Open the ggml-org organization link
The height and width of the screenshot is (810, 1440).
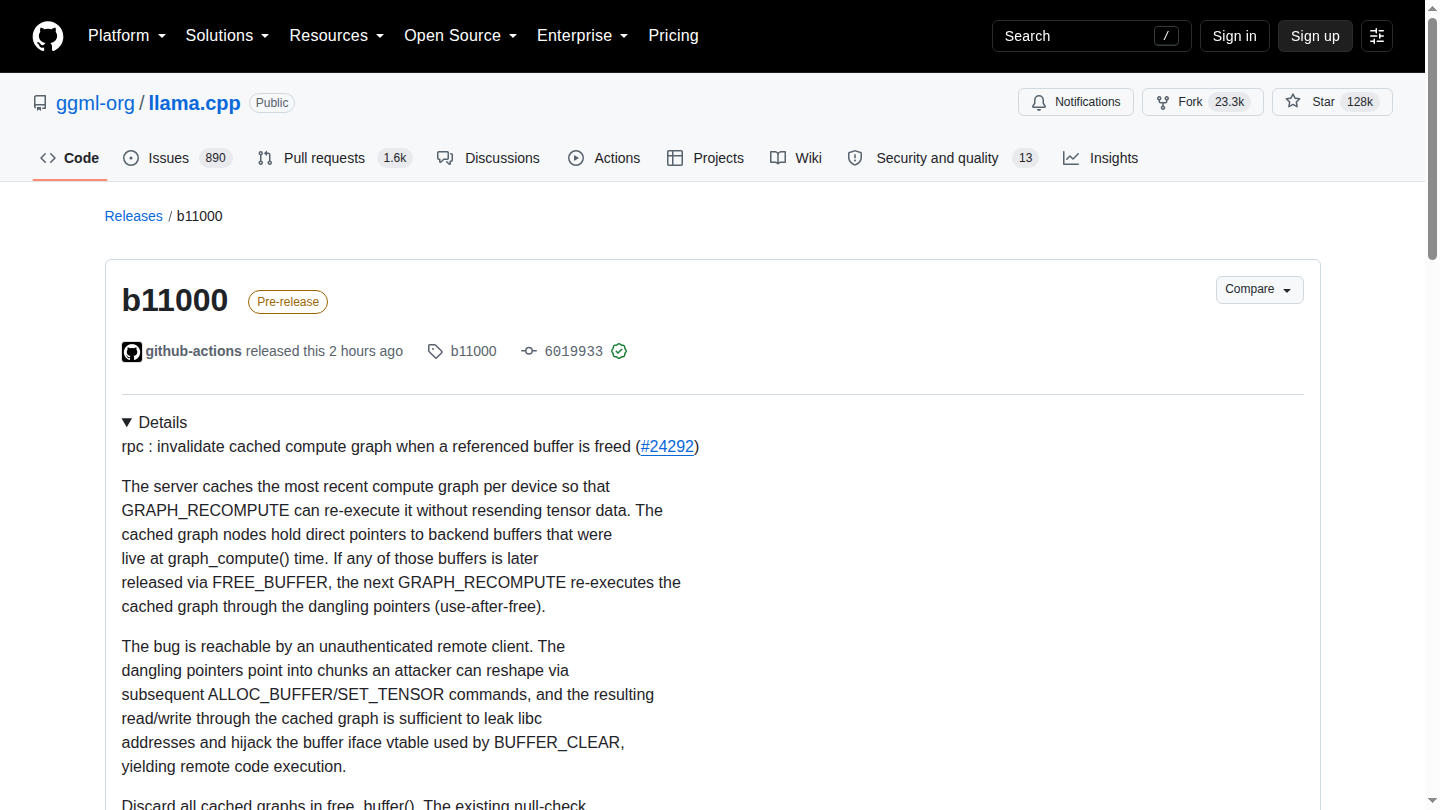(x=95, y=103)
